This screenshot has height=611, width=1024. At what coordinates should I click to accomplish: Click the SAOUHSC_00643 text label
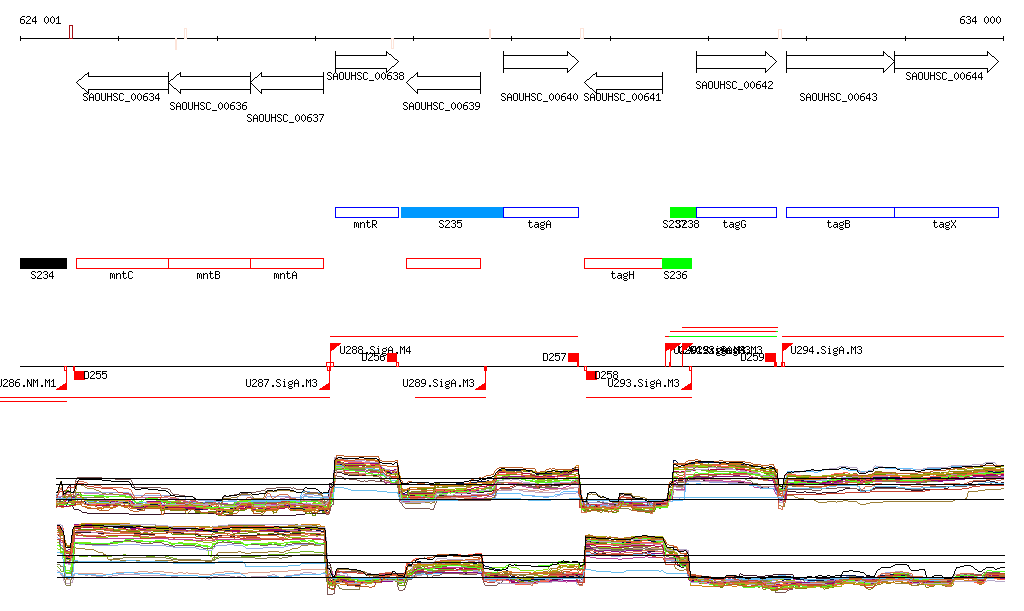839,97
